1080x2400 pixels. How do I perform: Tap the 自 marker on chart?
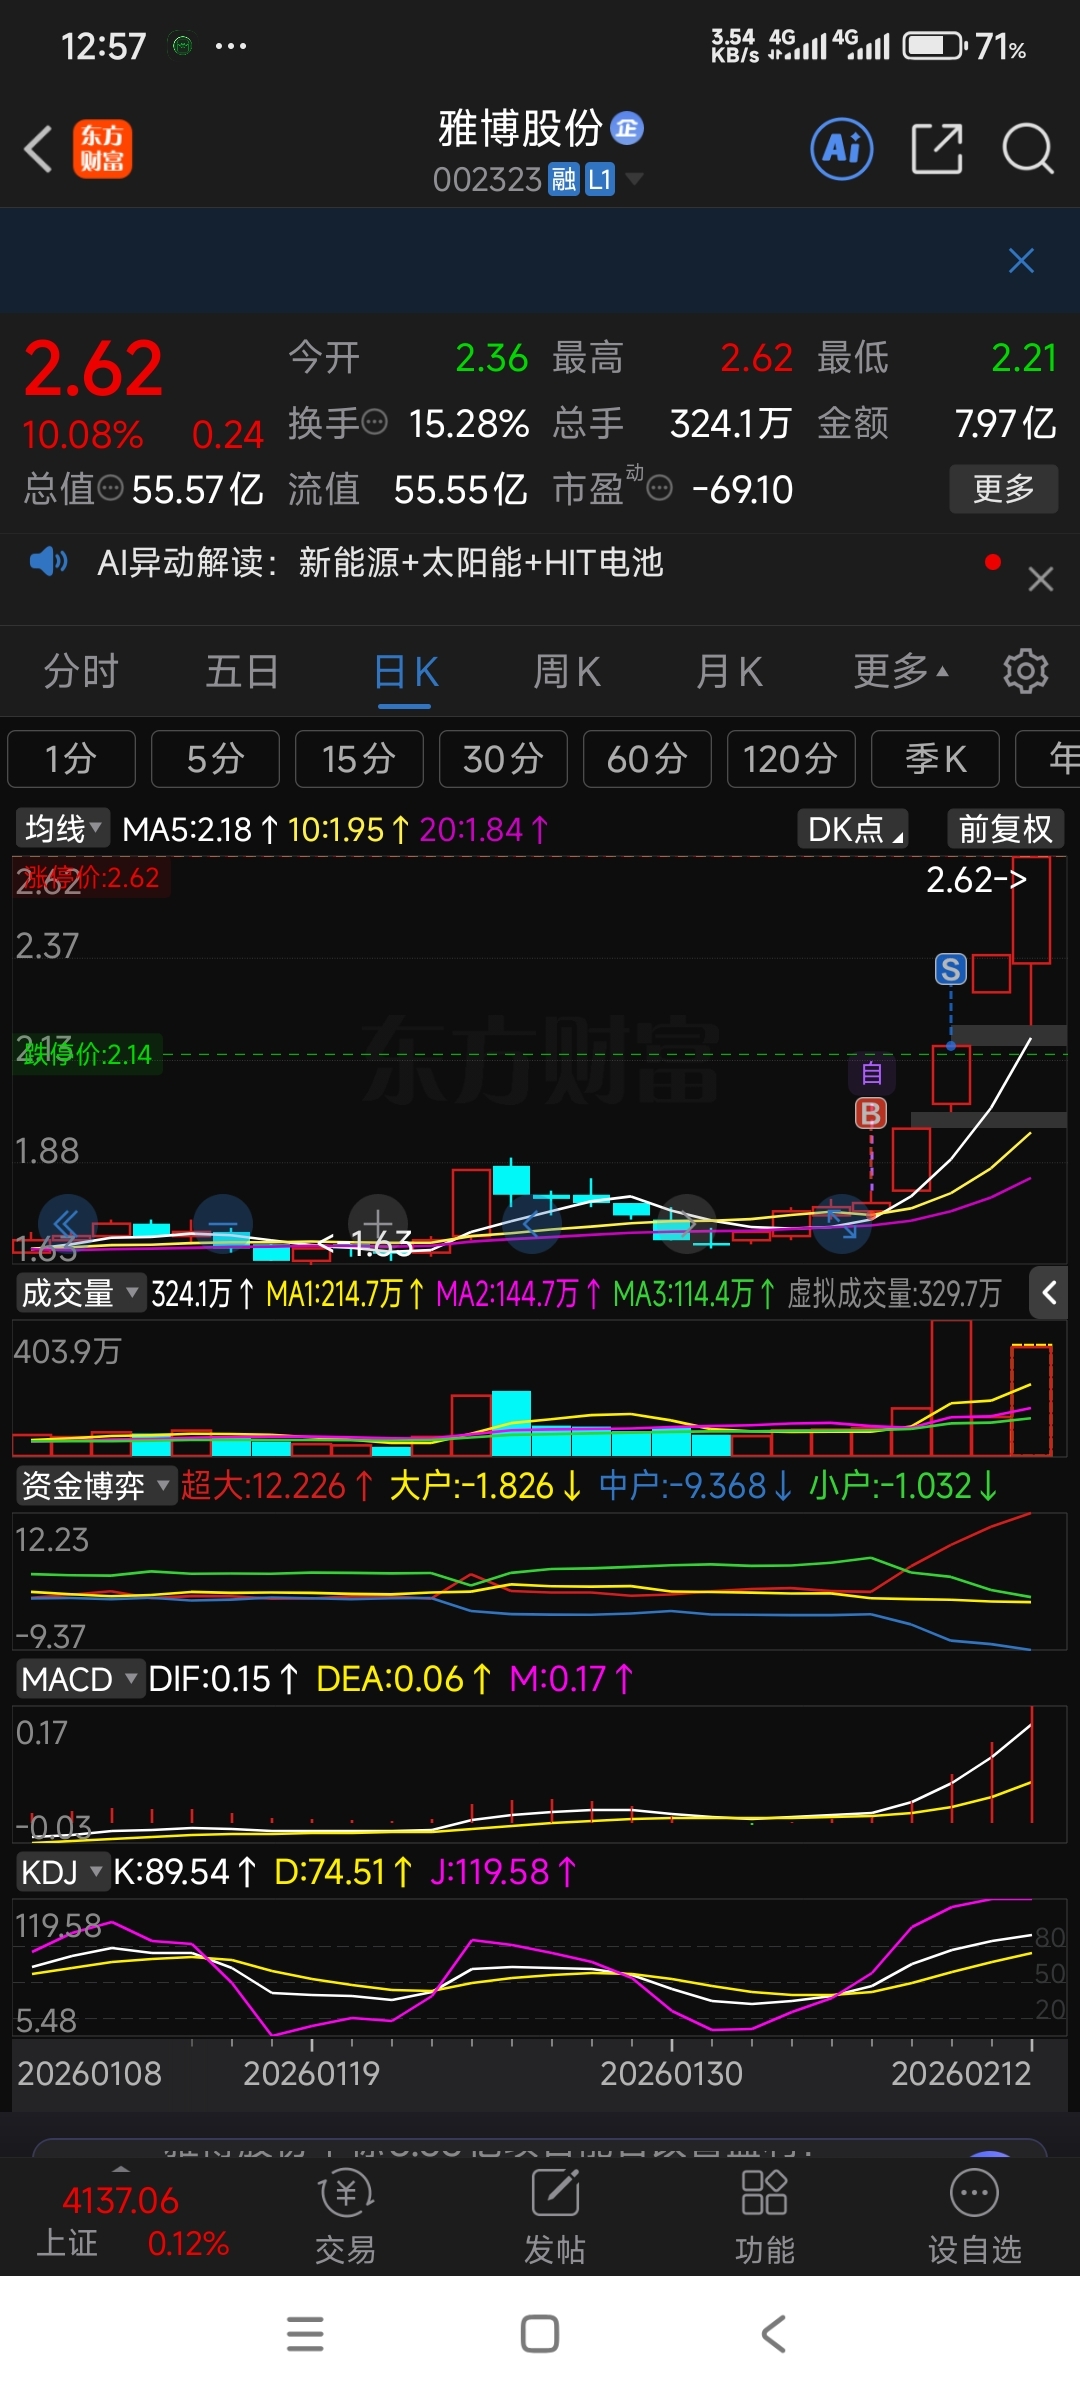(x=872, y=1074)
